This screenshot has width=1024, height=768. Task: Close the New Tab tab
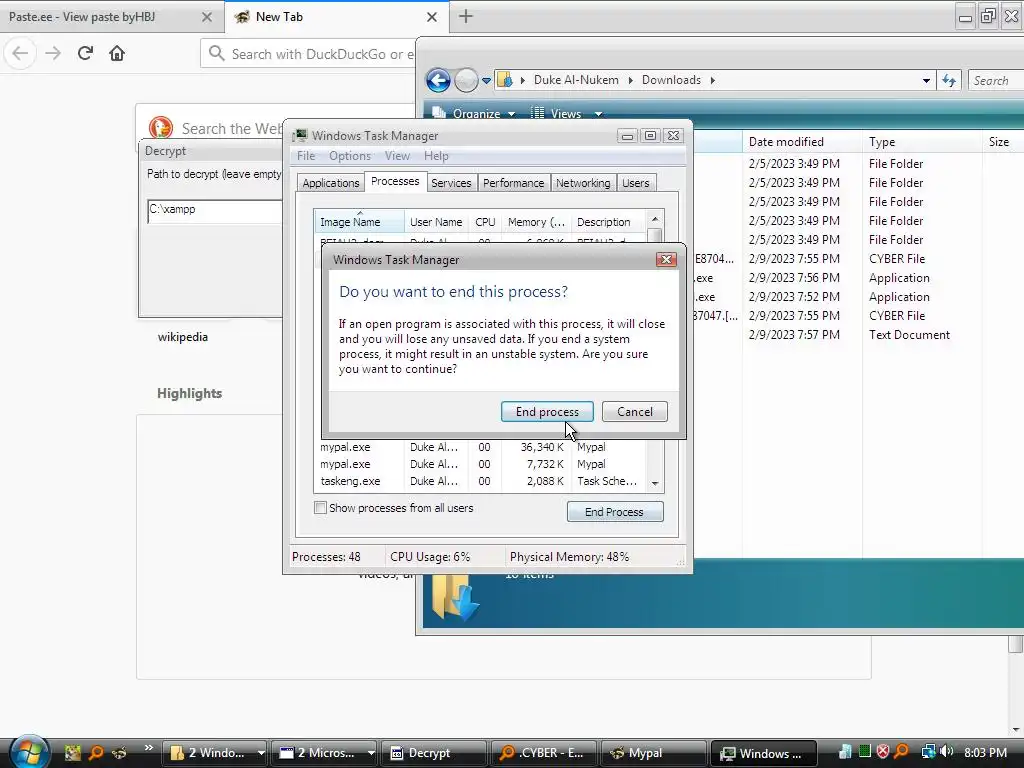432,17
